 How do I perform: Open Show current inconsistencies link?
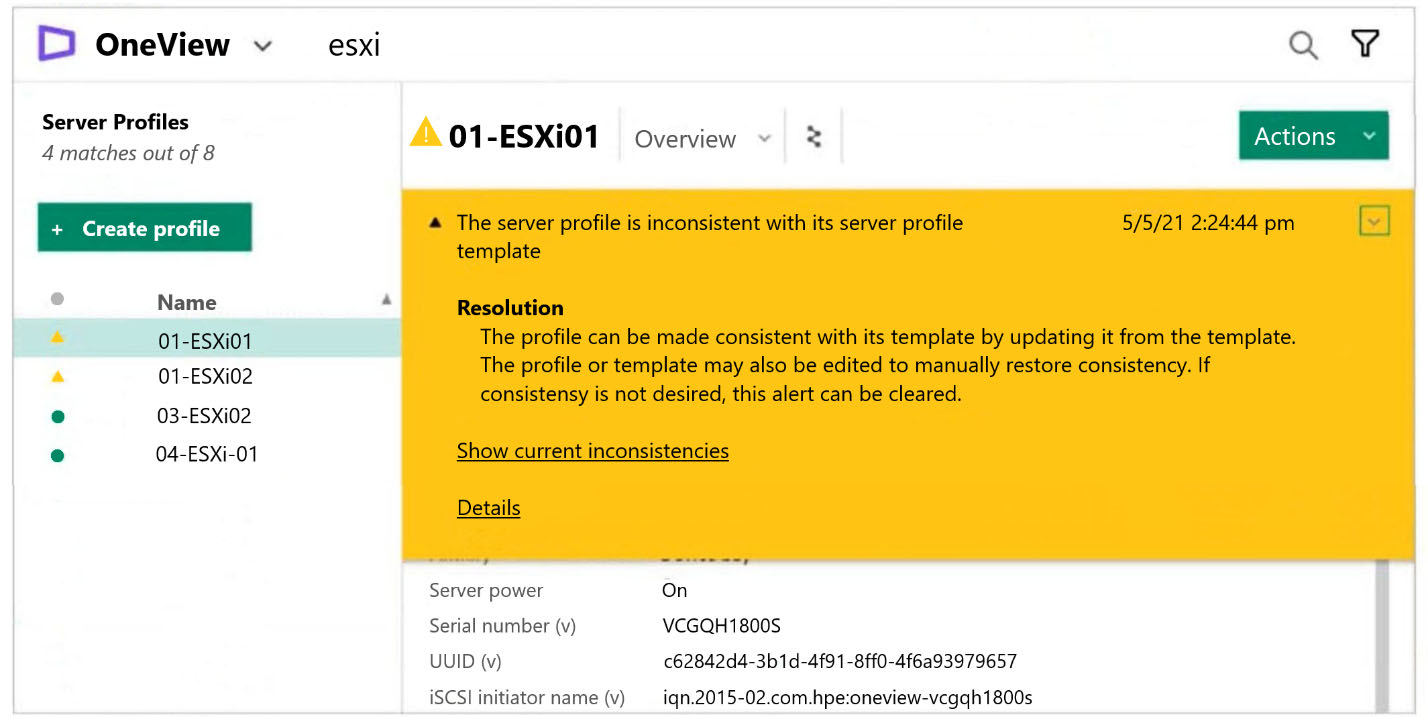tap(592, 451)
